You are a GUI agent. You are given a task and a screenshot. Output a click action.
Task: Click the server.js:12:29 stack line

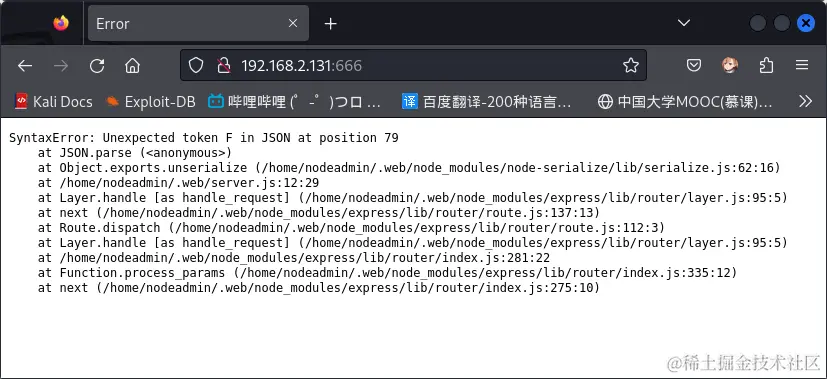coord(178,183)
